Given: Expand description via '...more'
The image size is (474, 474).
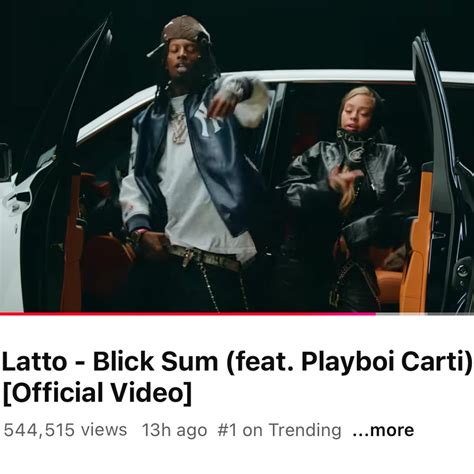Looking at the screenshot, I should [x=383, y=430].
